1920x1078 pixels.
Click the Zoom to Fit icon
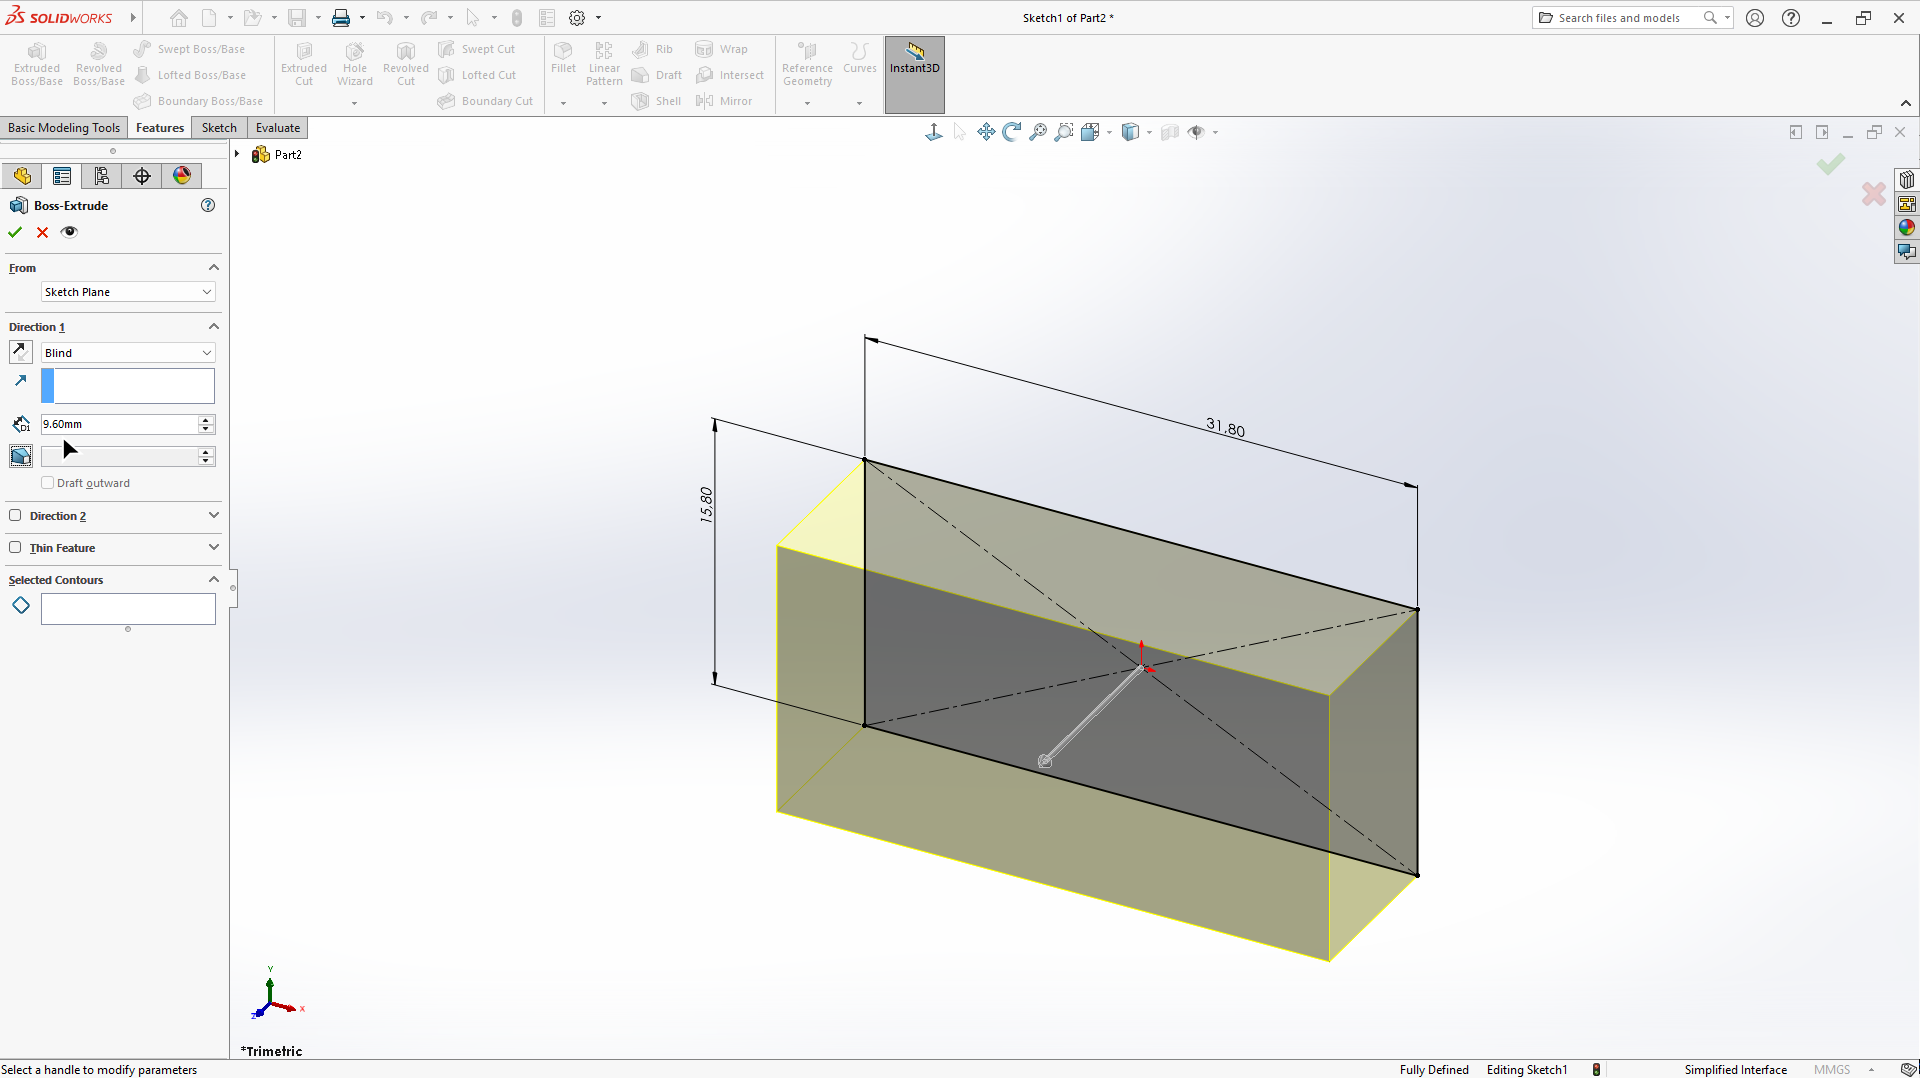point(1038,132)
